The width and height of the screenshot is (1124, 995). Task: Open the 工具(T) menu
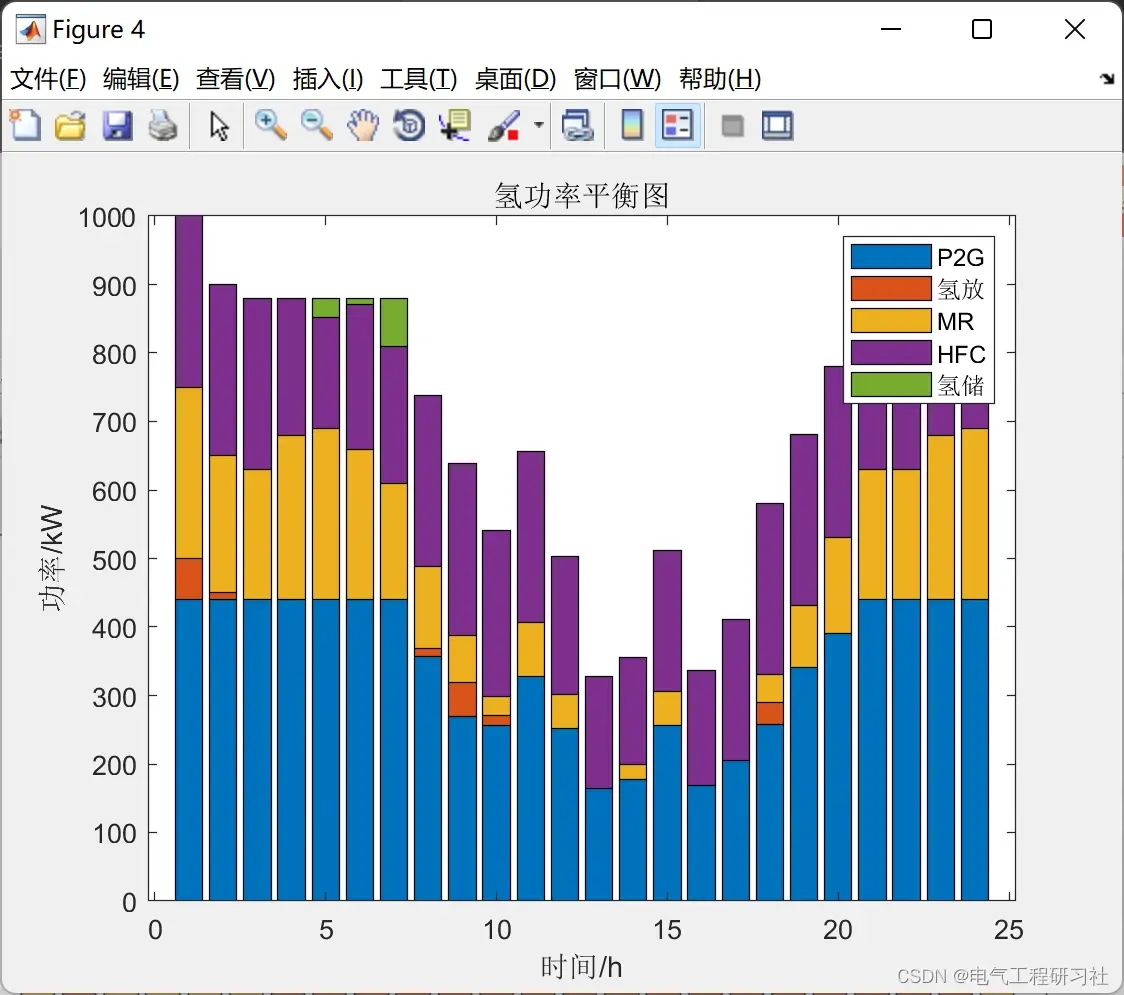419,79
